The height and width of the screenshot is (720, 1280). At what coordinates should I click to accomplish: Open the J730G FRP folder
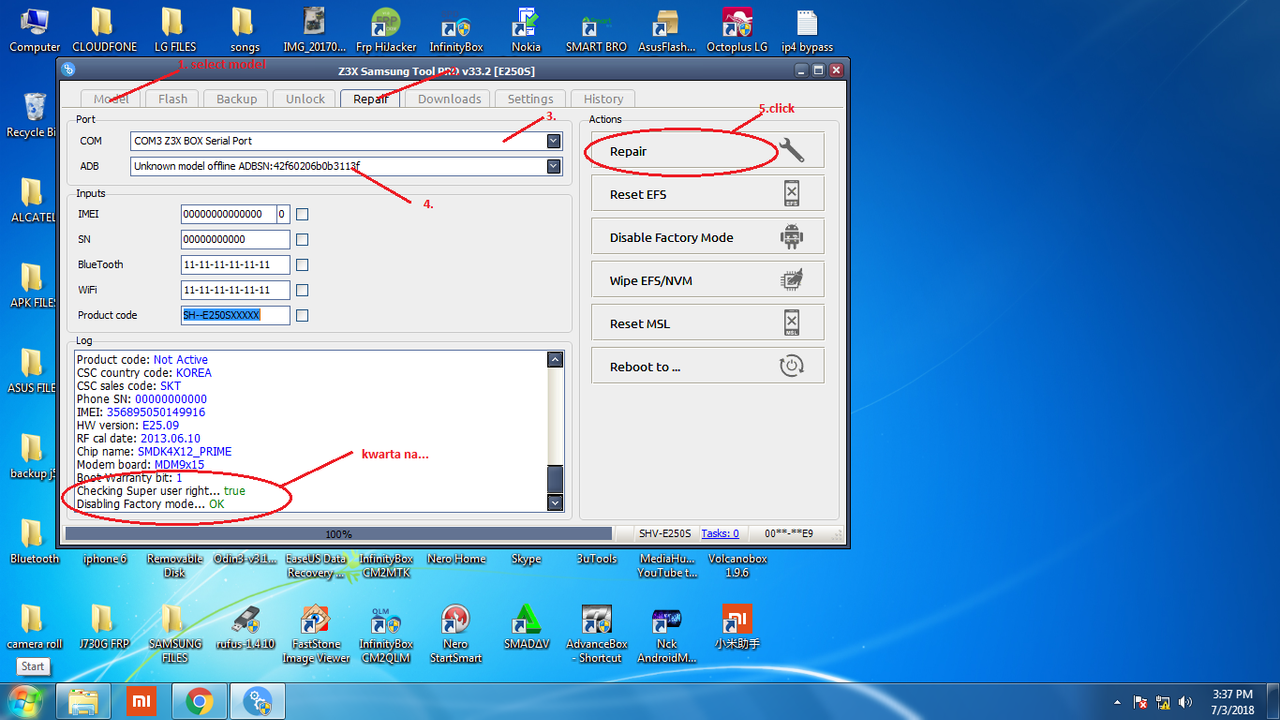[104, 628]
